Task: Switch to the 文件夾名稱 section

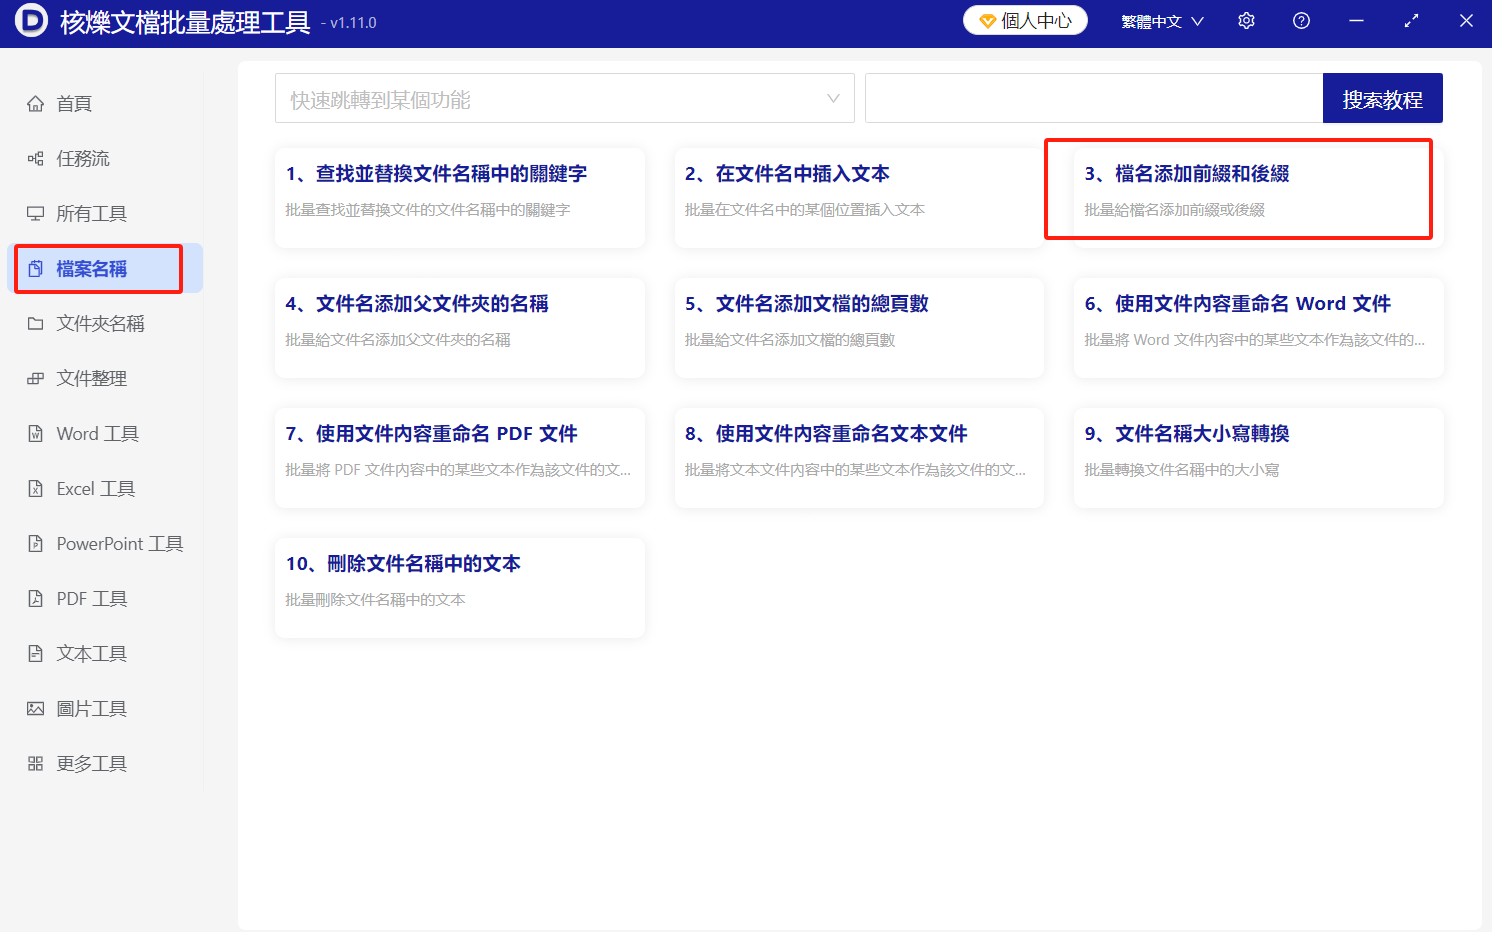Action: pyautogui.click(x=99, y=323)
